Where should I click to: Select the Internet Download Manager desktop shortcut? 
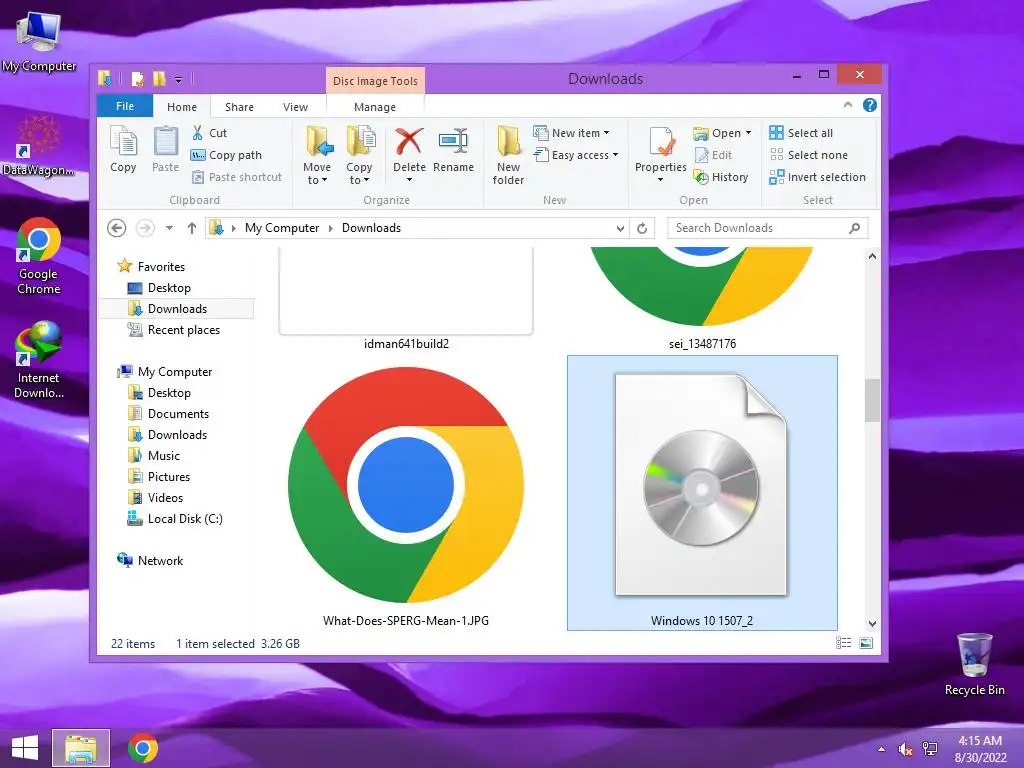coord(39,360)
